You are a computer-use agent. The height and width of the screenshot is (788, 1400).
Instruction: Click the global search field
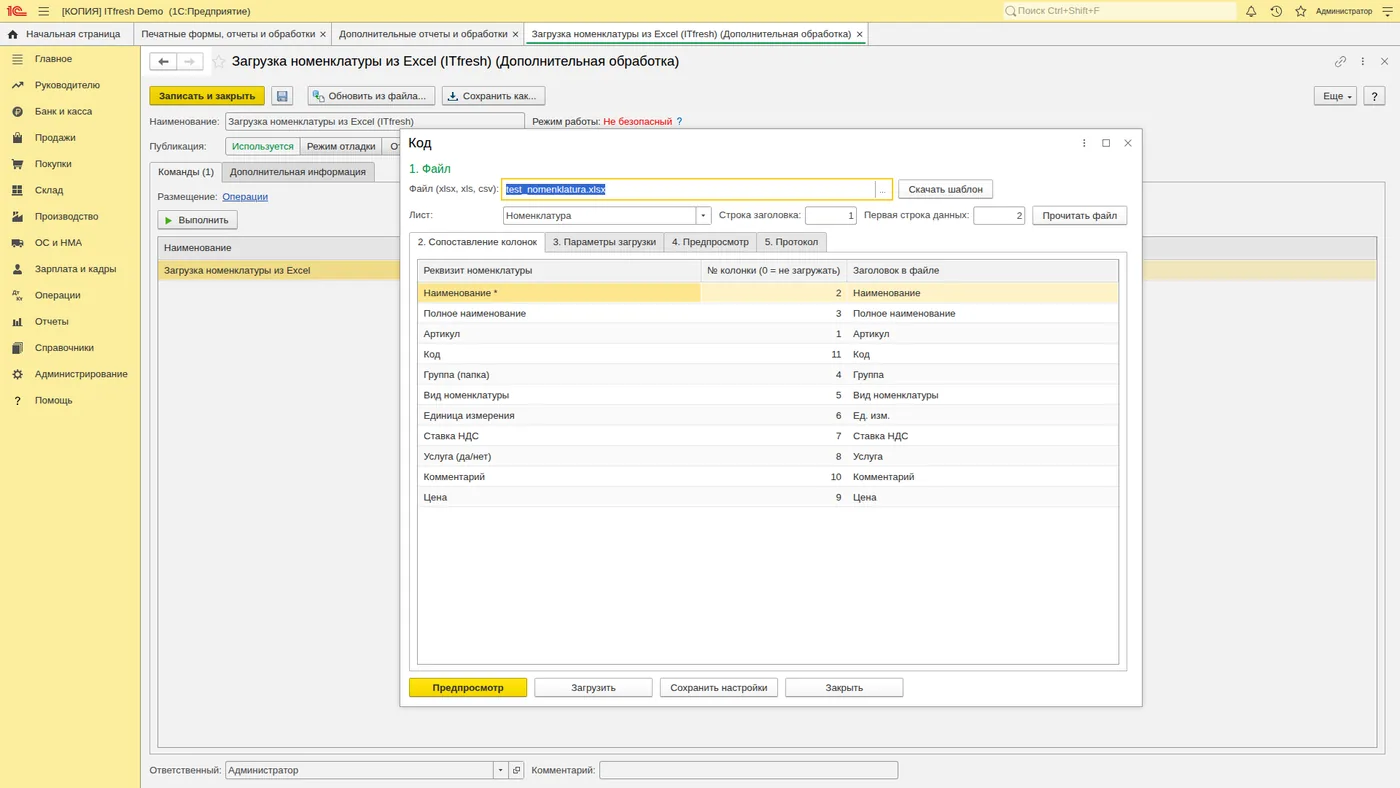point(1119,11)
